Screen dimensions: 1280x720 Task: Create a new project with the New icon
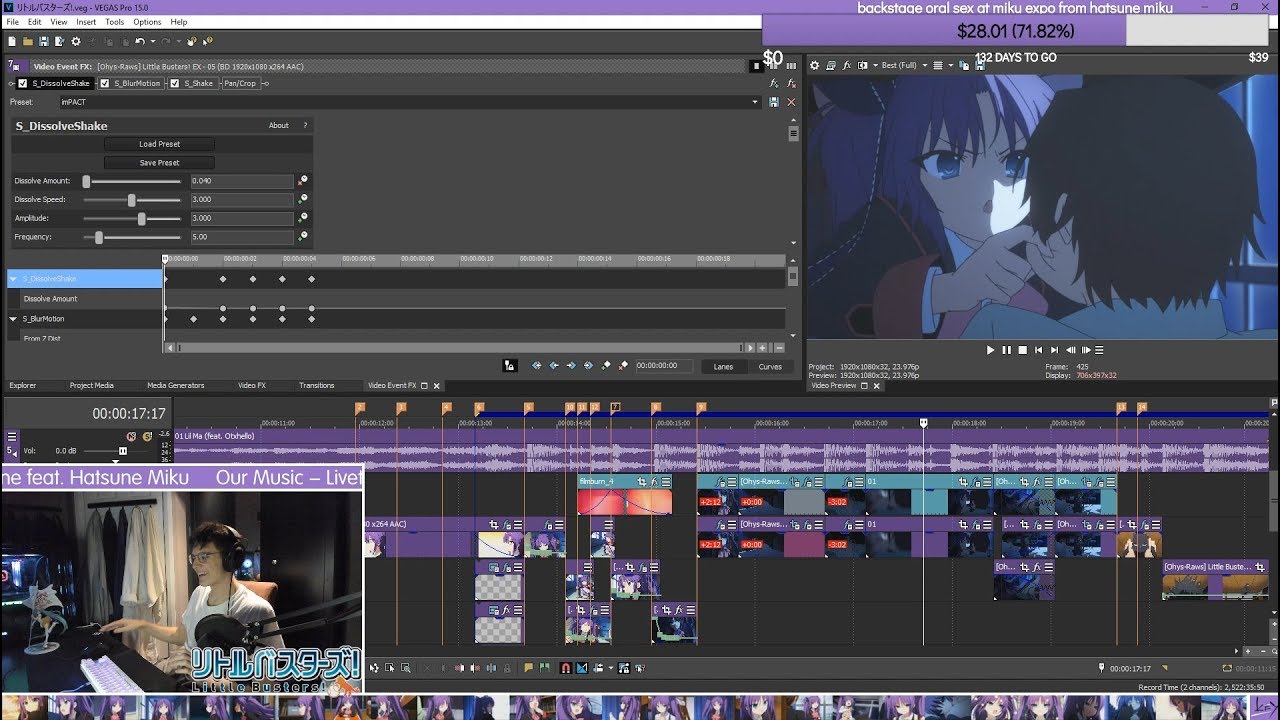tap(12, 41)
